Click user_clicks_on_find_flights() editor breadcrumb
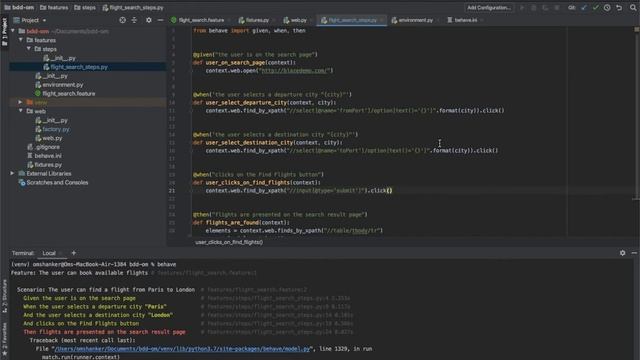 (229, 242)
